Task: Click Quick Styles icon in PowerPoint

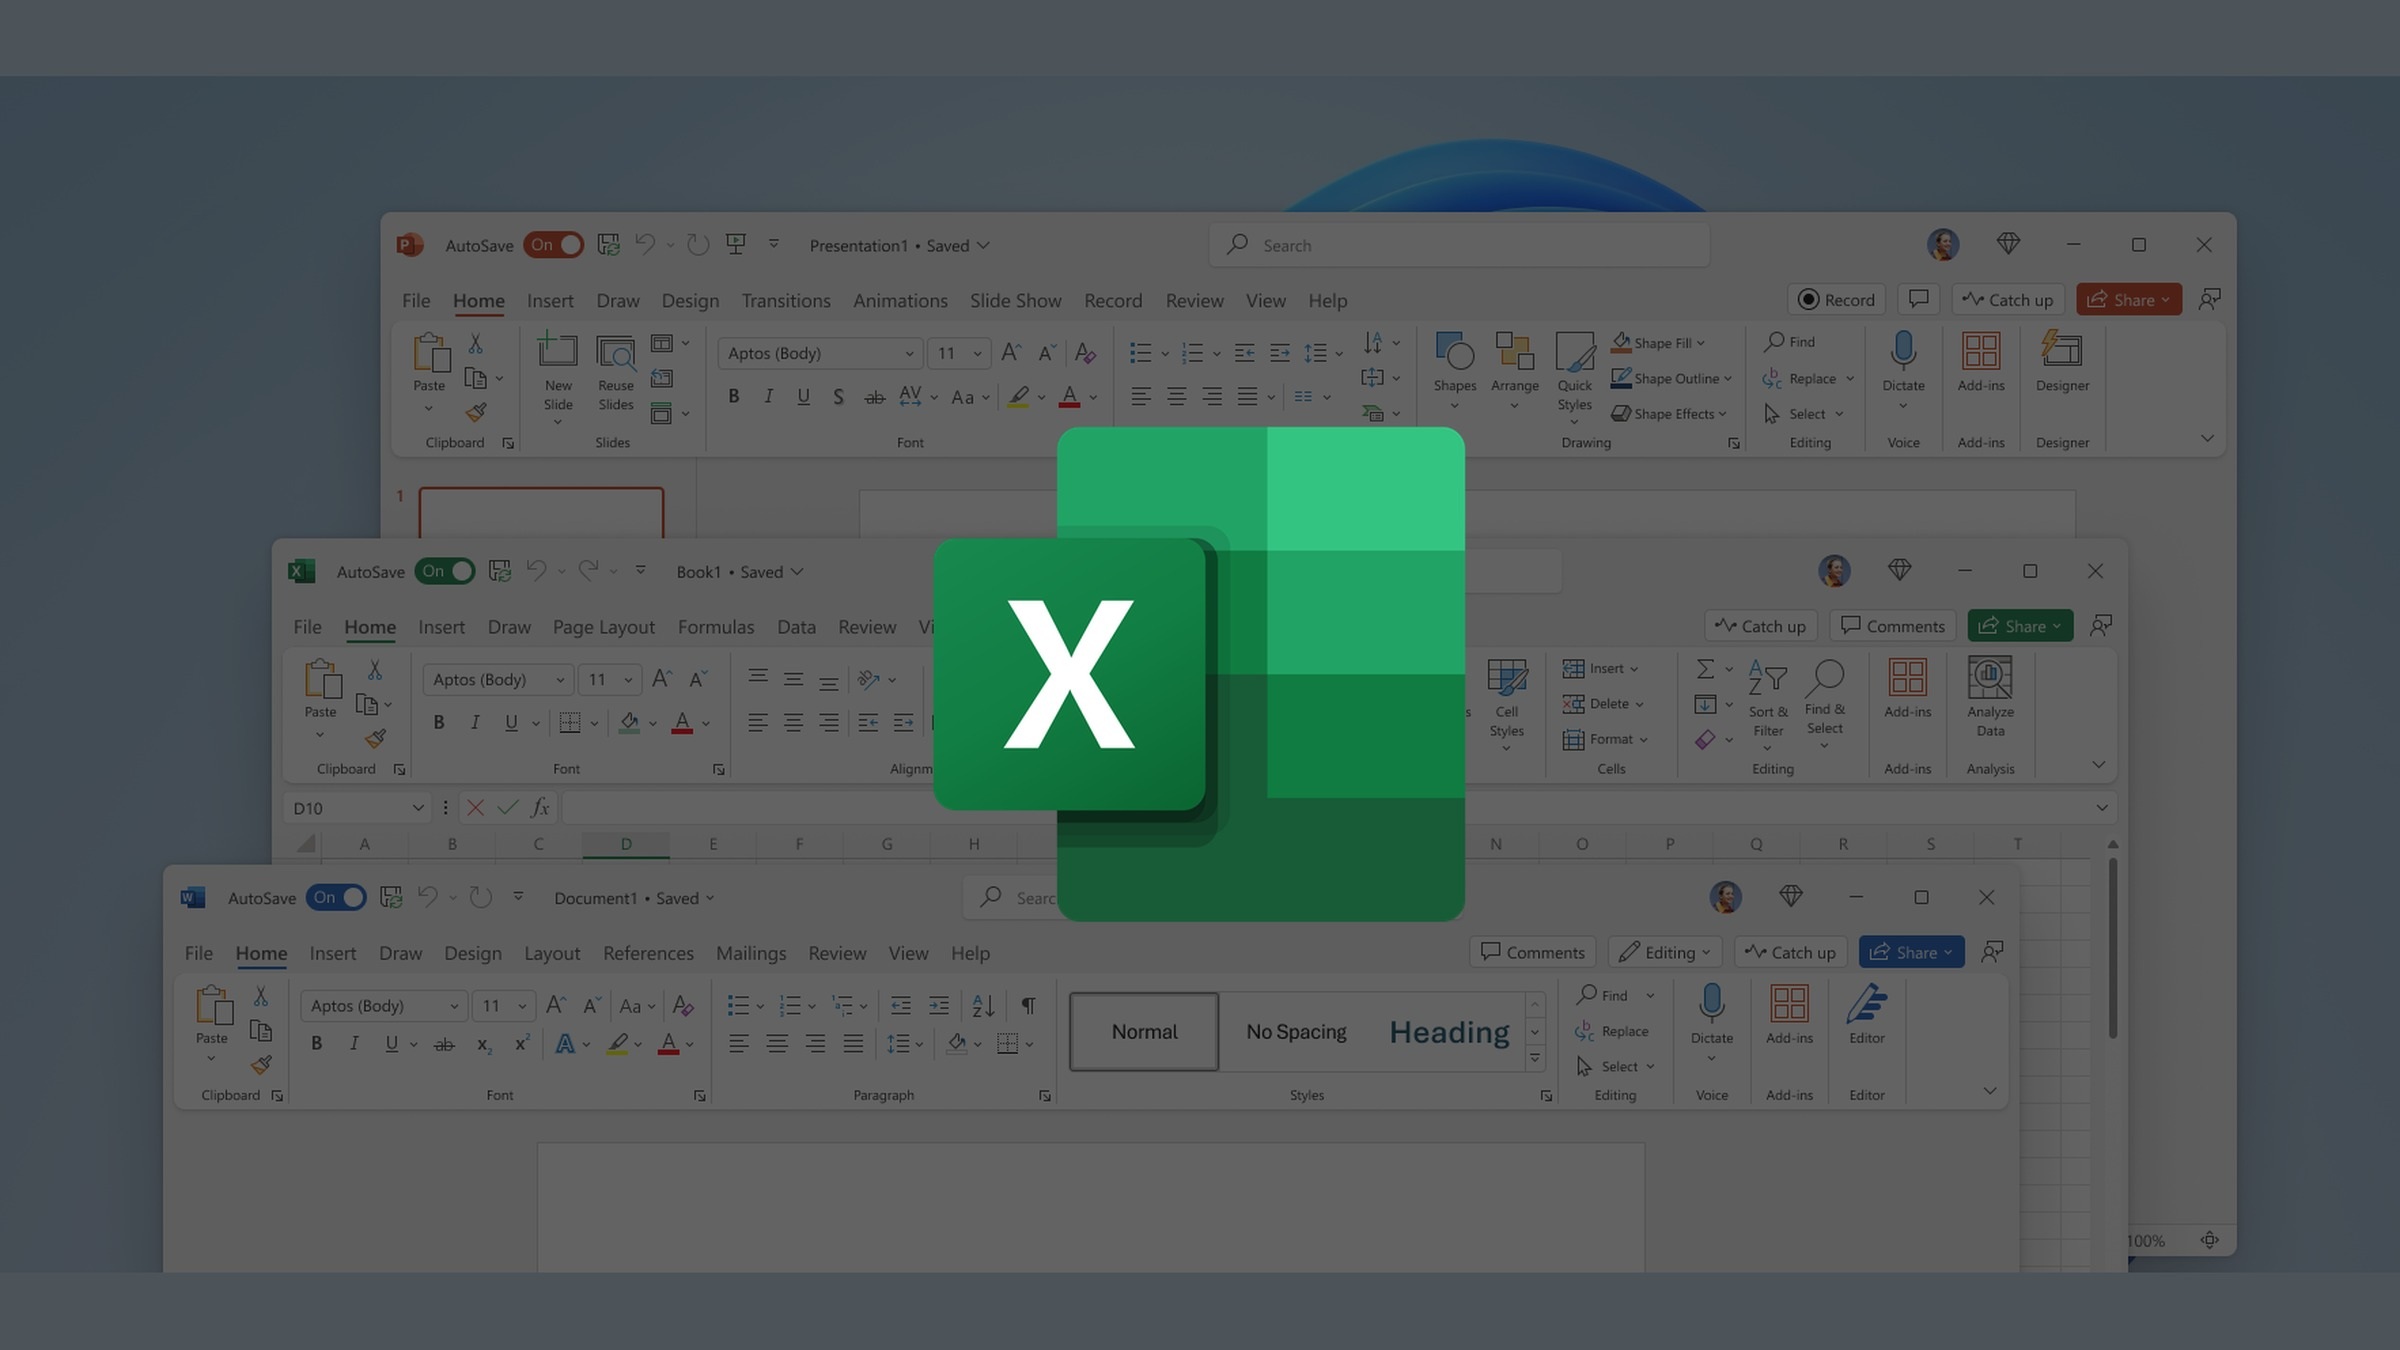Action: point(1574,352)
